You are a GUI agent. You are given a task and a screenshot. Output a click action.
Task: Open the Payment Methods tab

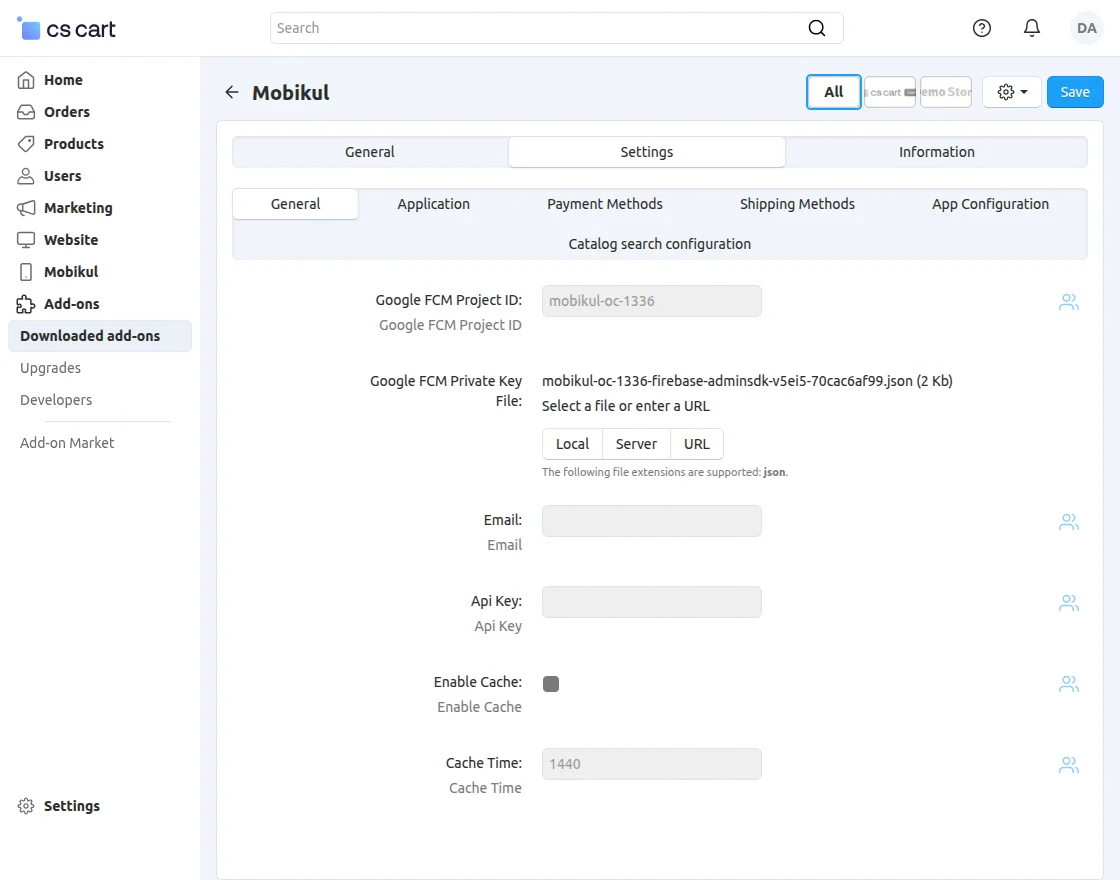(x=604, y=204)
